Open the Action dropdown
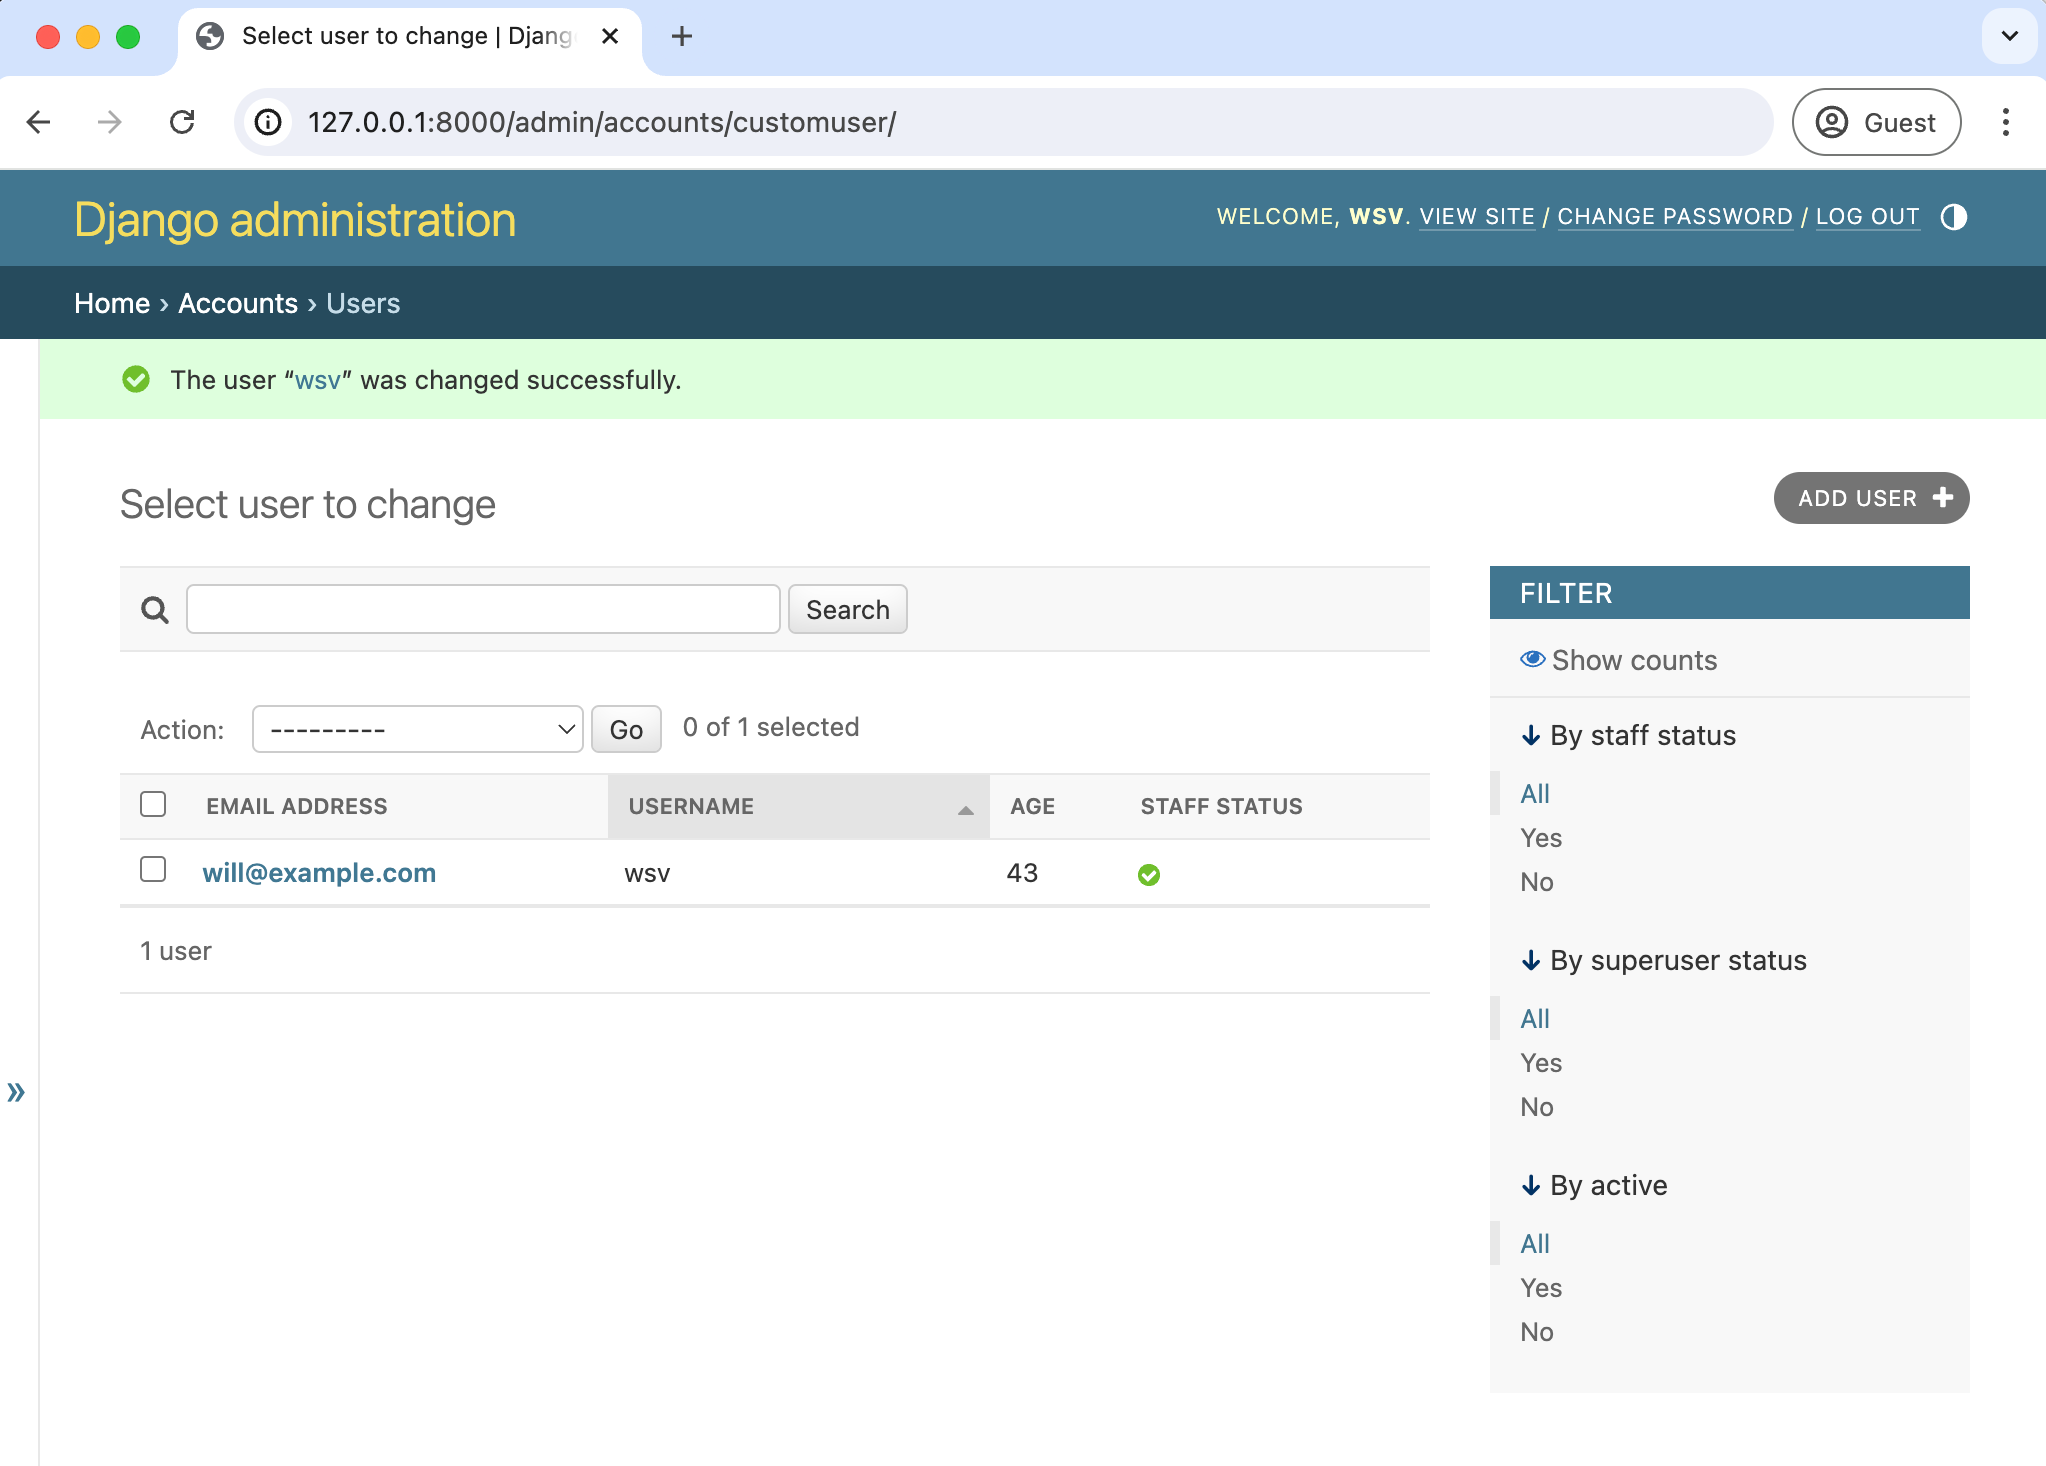The height and width of the screenshot is (1466, 2046). coord(418,729)
